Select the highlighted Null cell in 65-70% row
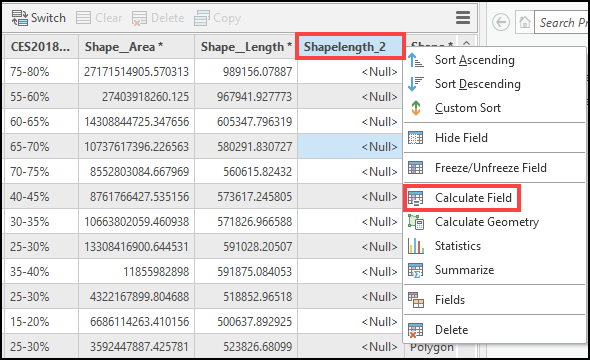 350,146
